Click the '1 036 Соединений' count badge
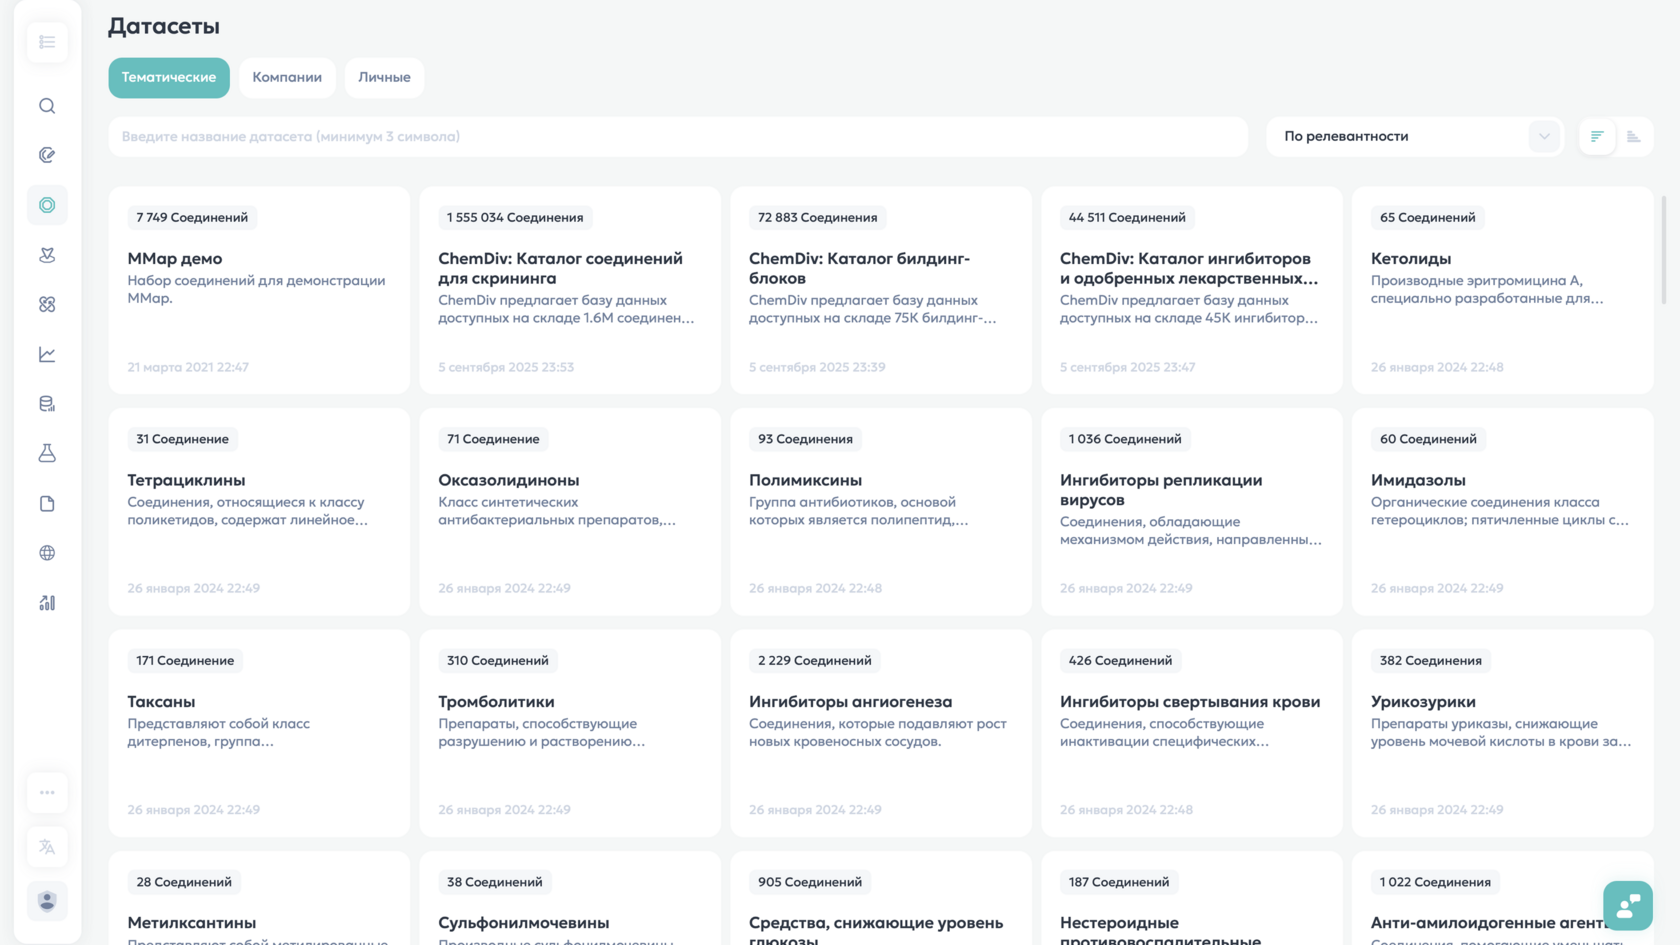The width and height of the screenshot is (1680, 945). [x=1125, y=439]
